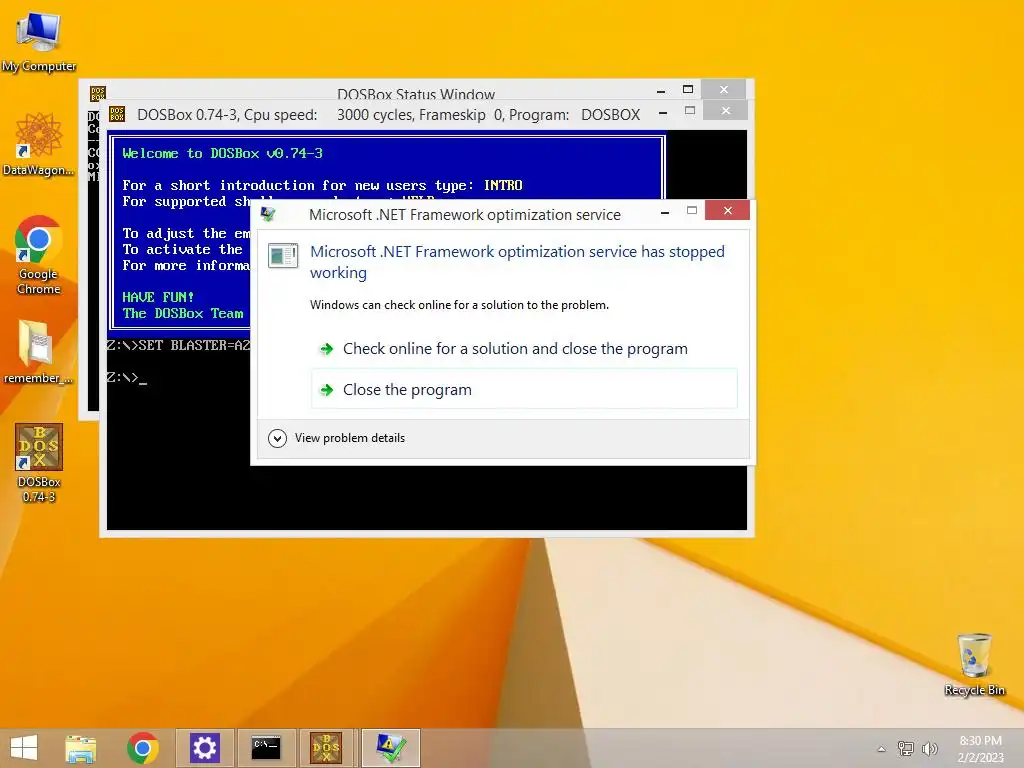Image resolution: width=1024 pixels, height=768 pixels.
Task: Close the DOSBox Status Window
Action: click(x=724, y=89)
